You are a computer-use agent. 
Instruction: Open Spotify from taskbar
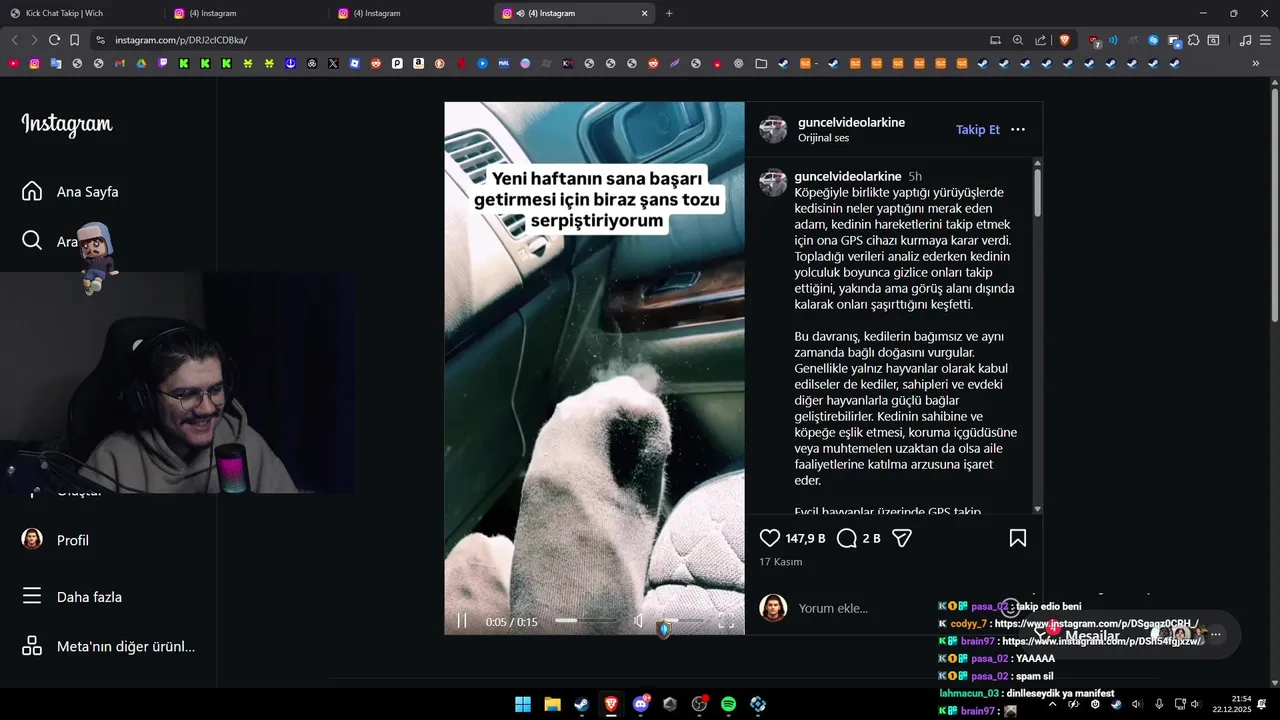(x=728, y=704)
